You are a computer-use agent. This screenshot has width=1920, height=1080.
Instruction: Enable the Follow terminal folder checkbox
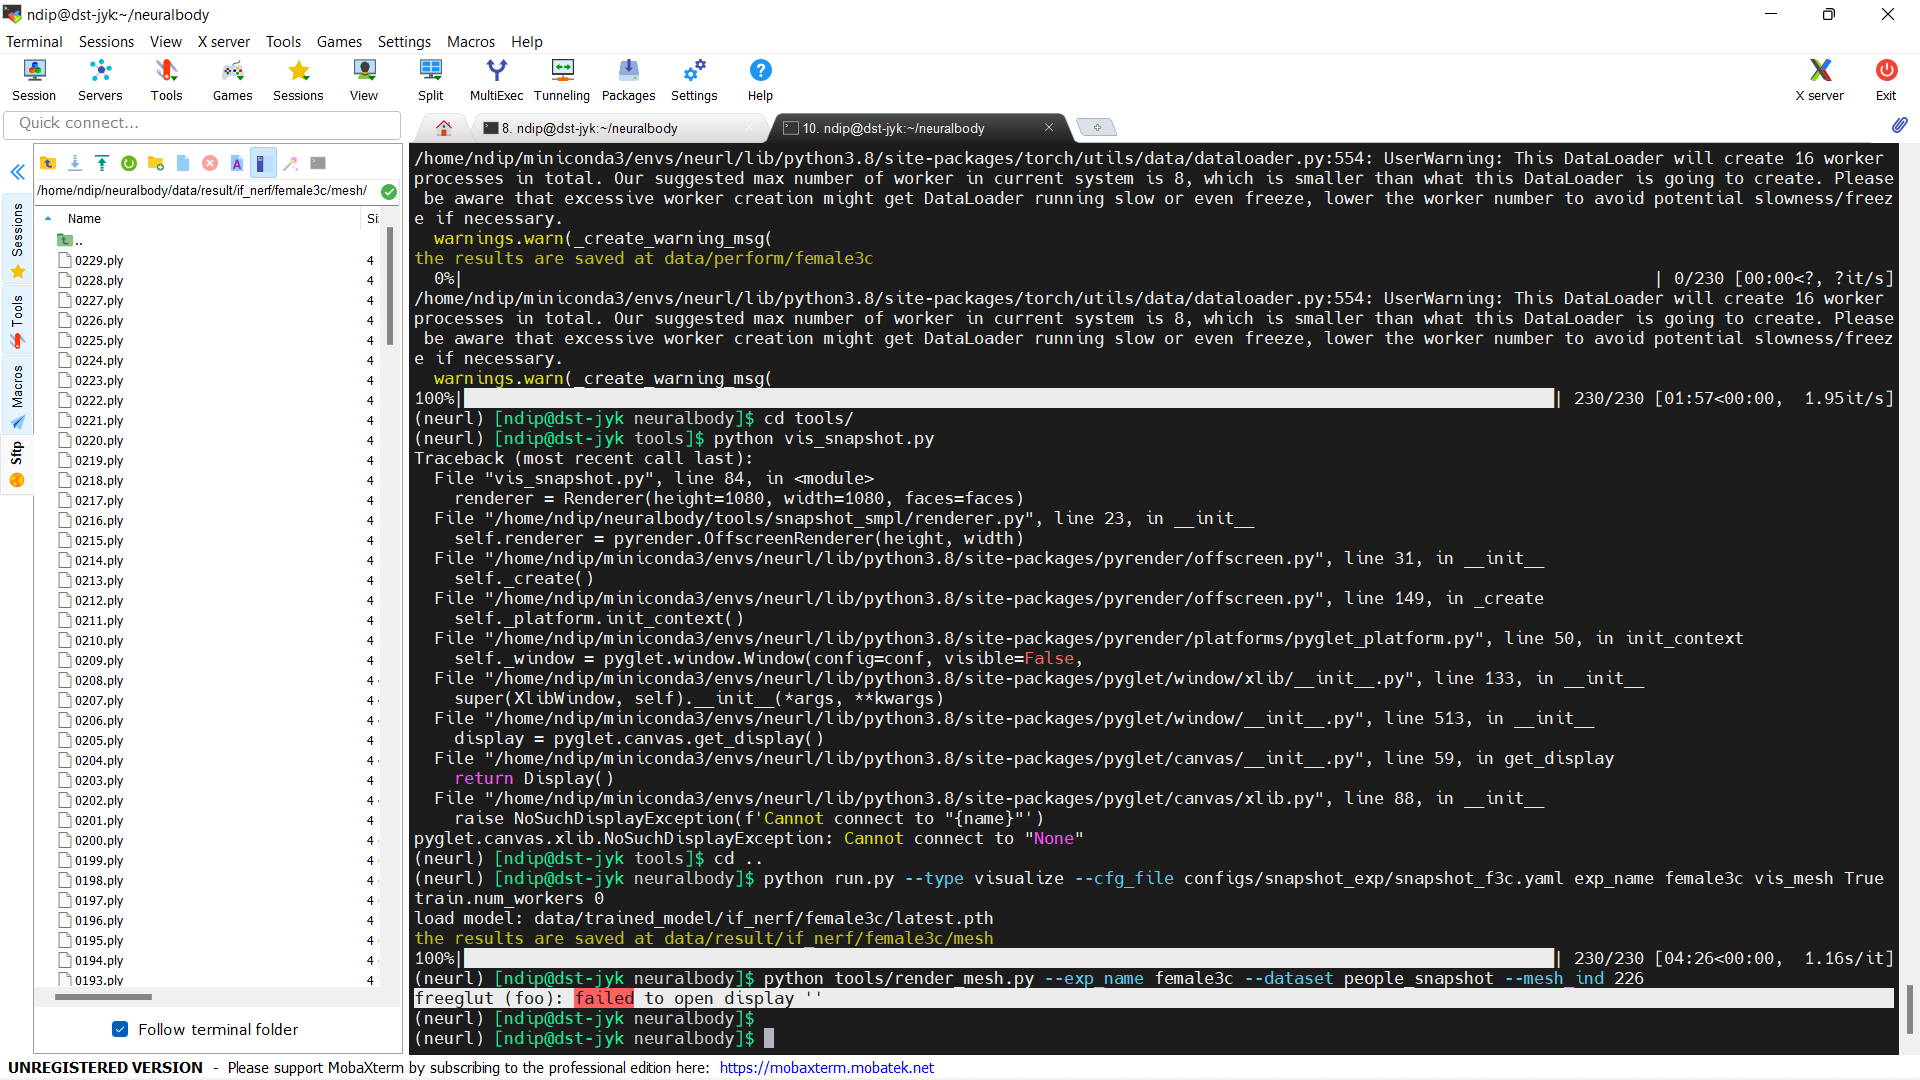tap(120, 1029)
